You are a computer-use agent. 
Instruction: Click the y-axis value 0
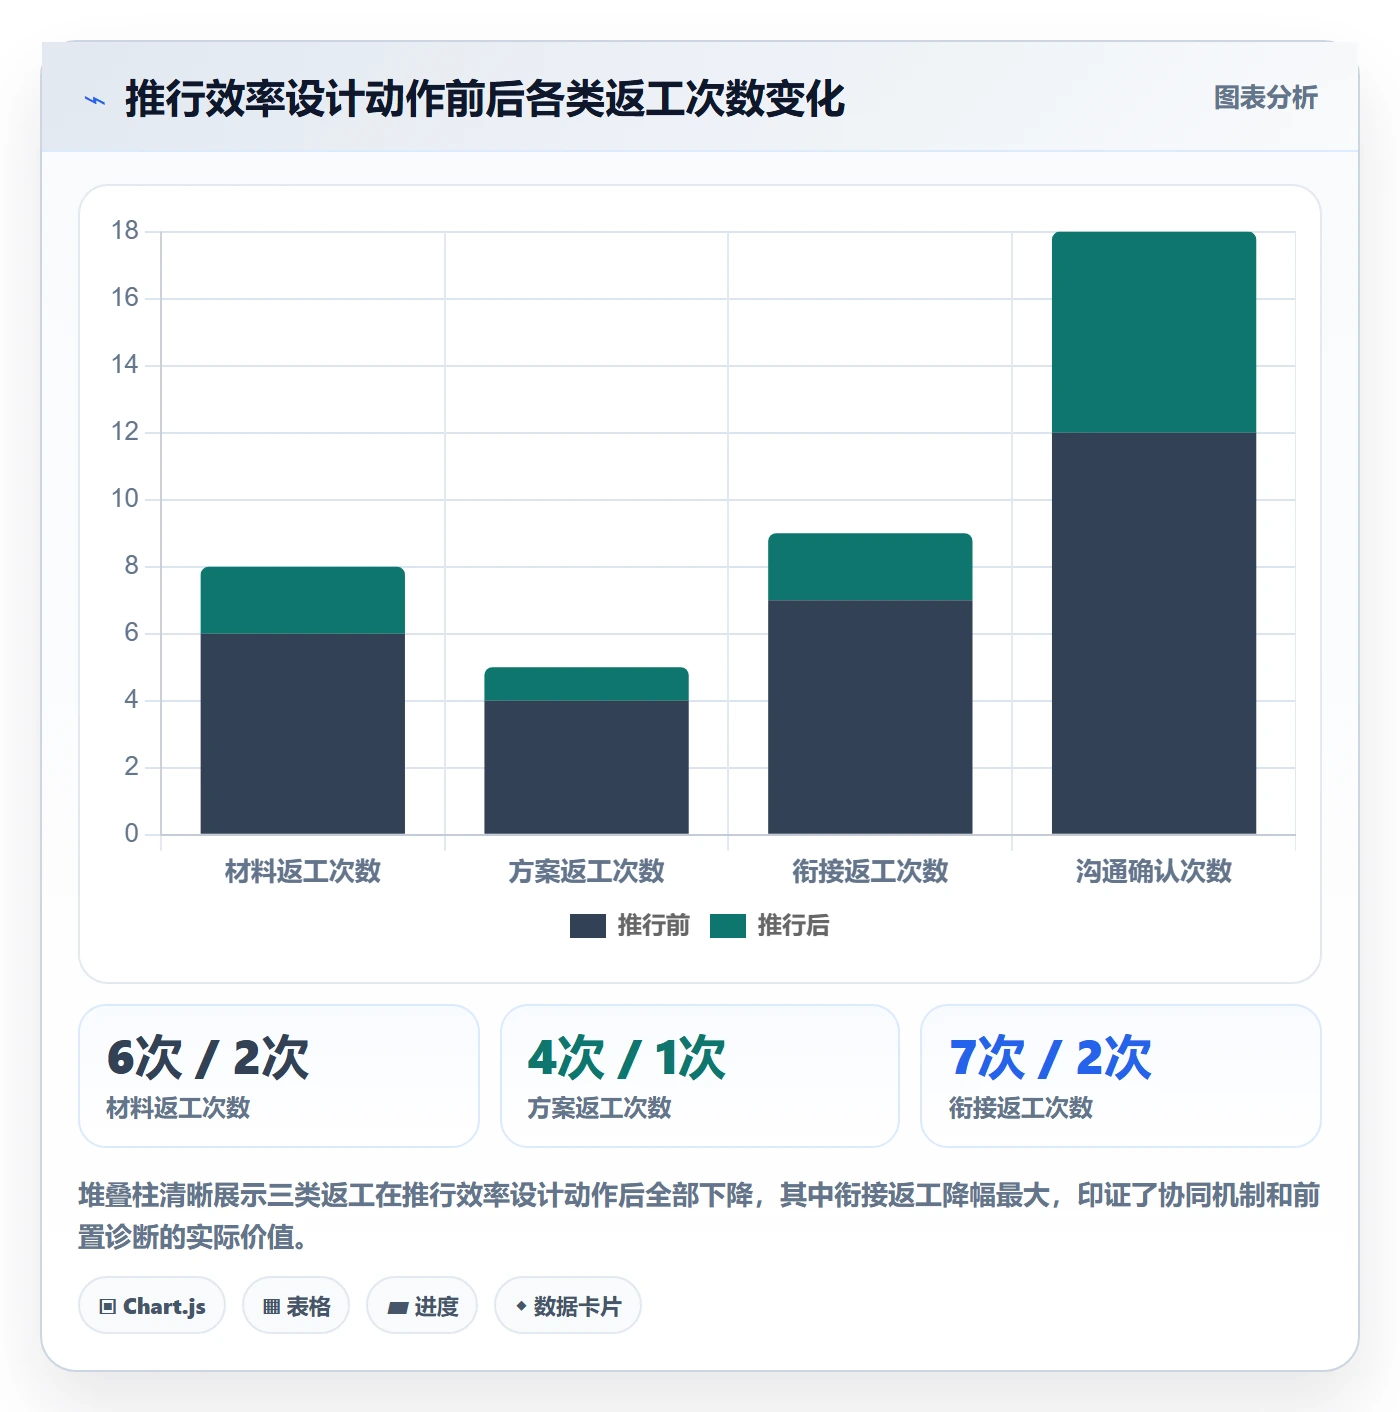[131, 833]
